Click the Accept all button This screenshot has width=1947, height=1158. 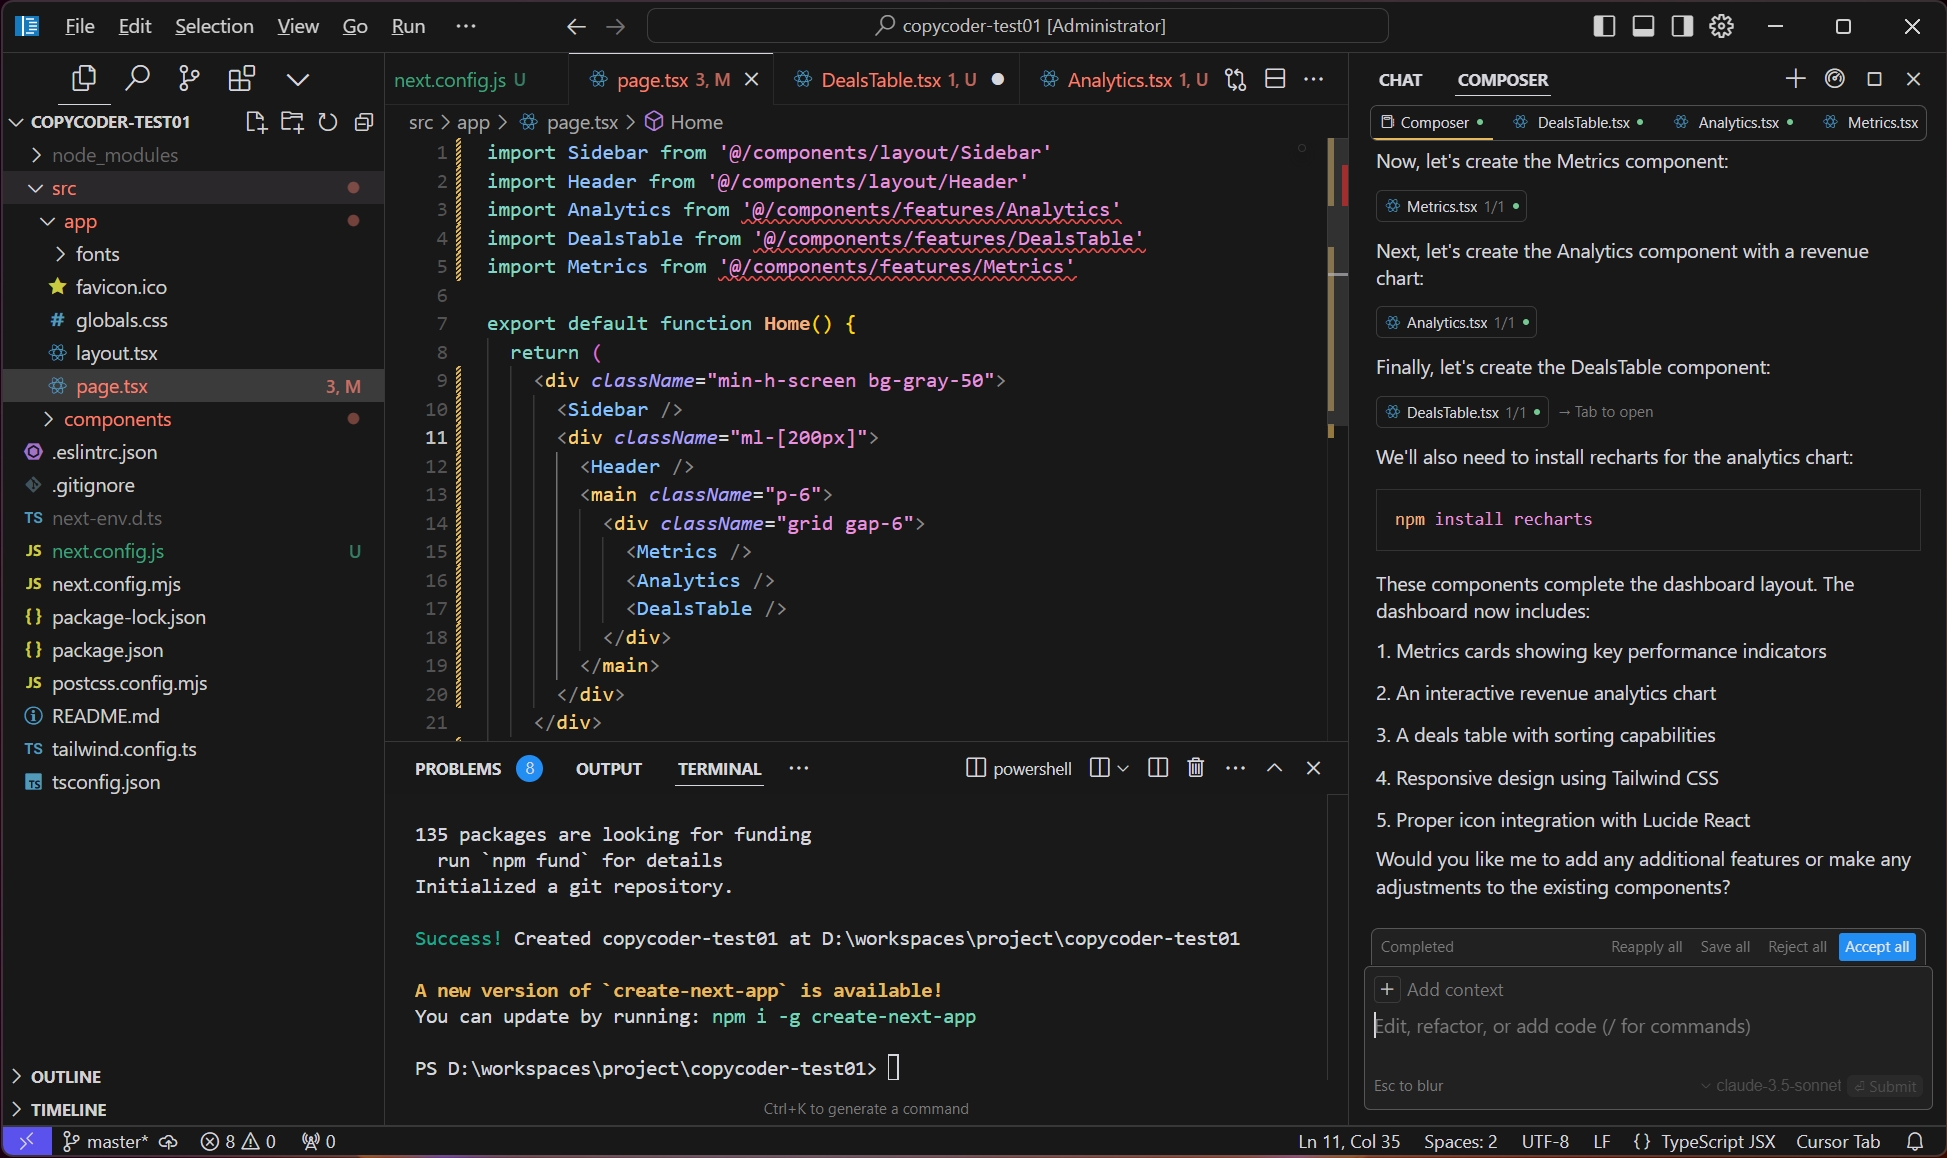pyautogui.click(x=1877, y=947)
